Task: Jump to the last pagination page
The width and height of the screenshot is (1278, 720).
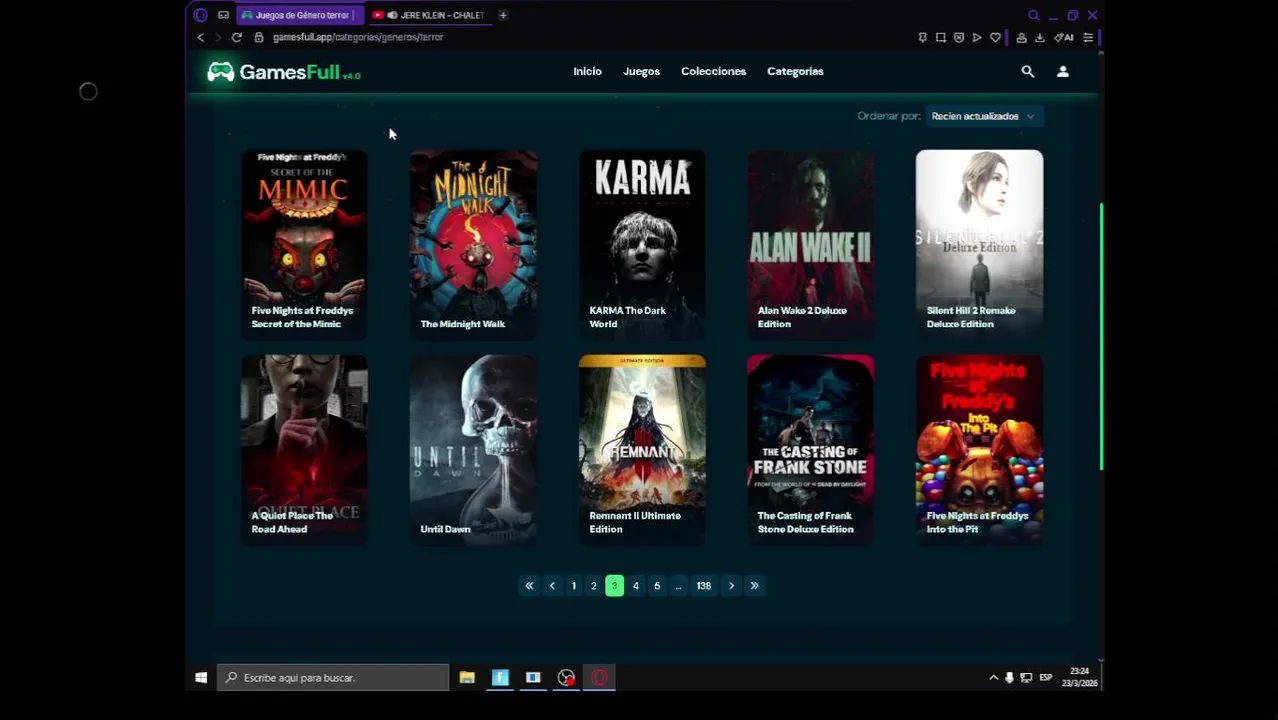Action: point(754,586)
